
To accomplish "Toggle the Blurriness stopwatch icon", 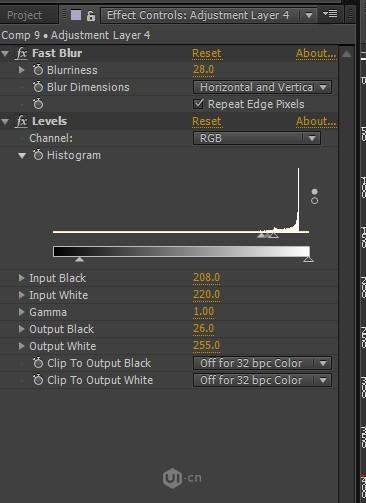I will point(38,70).
